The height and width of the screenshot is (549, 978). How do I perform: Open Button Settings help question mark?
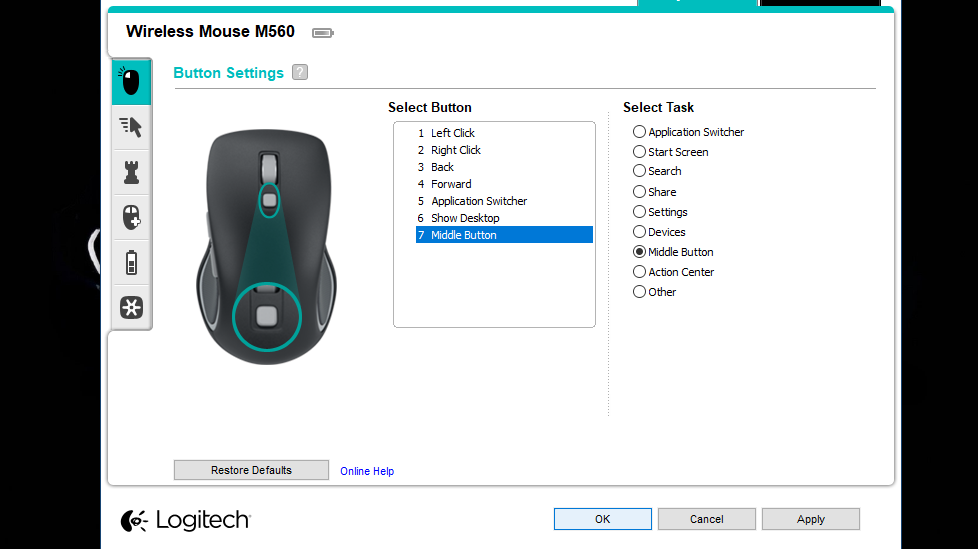coord(300,72)
